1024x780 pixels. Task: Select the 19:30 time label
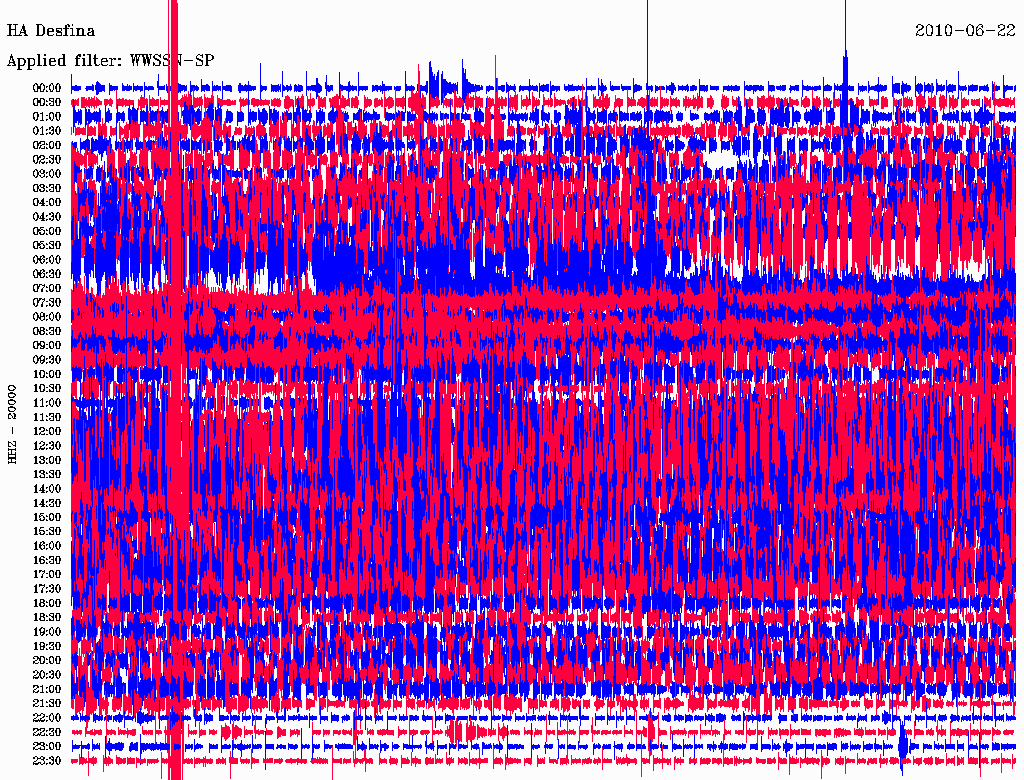pos(47,646)
